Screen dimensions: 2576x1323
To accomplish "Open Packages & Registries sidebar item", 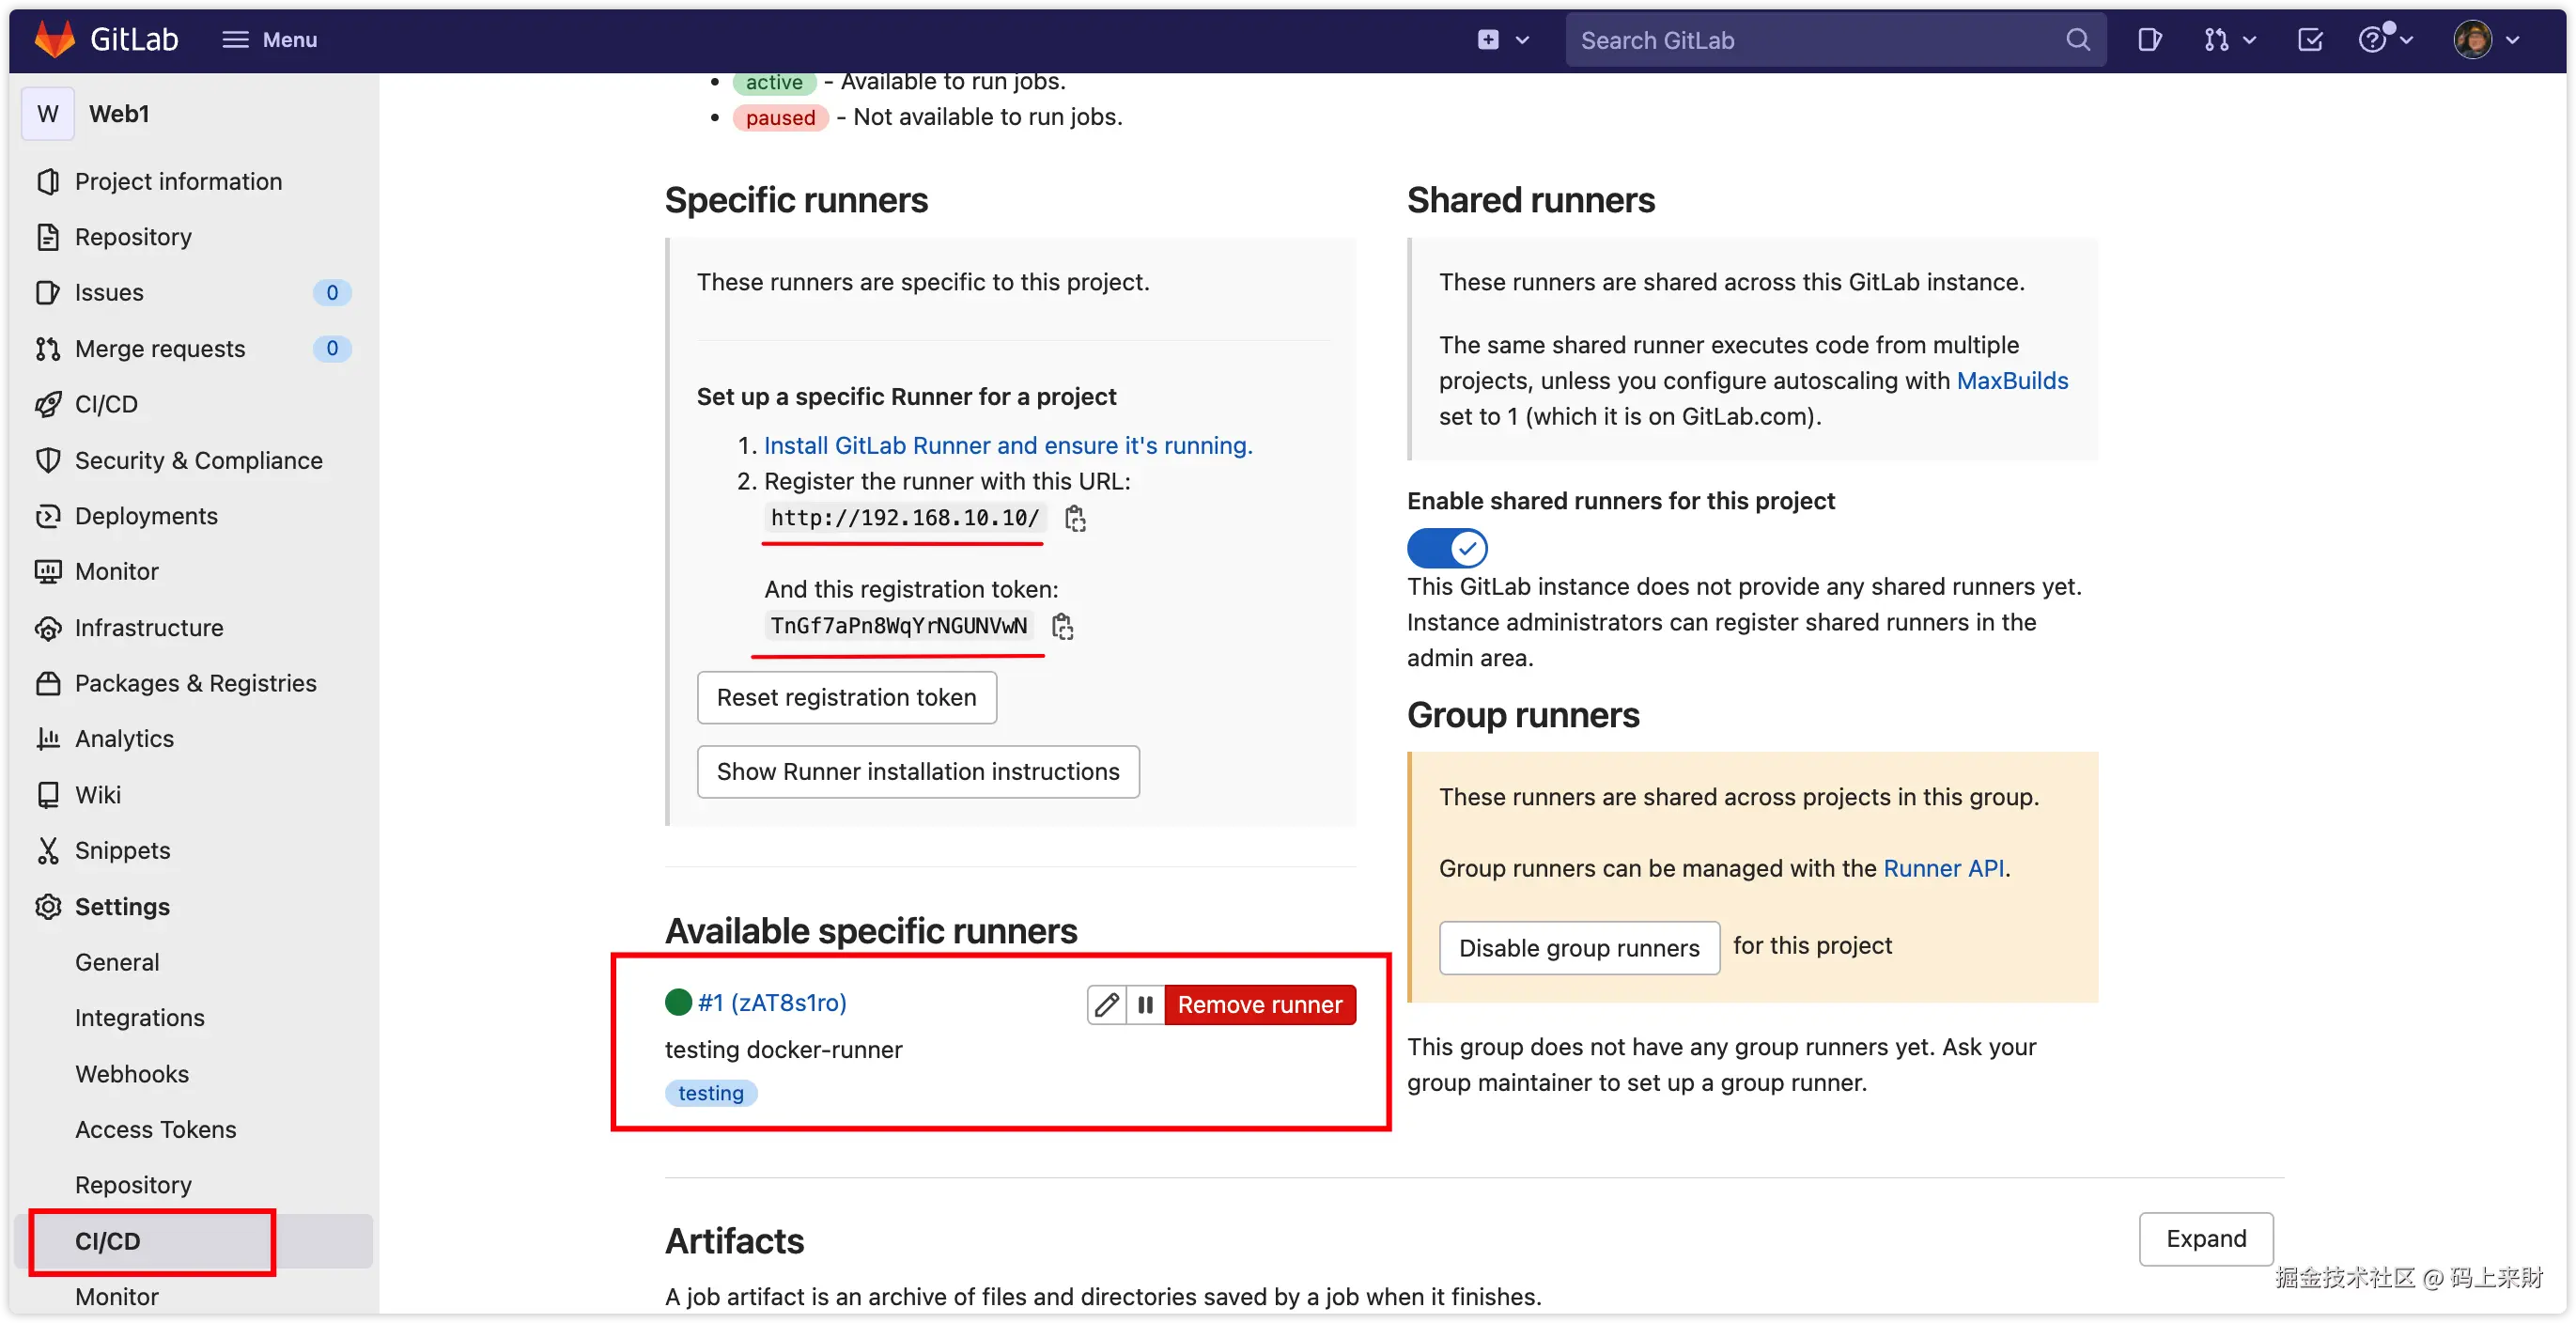I will [x=195, y=683].
